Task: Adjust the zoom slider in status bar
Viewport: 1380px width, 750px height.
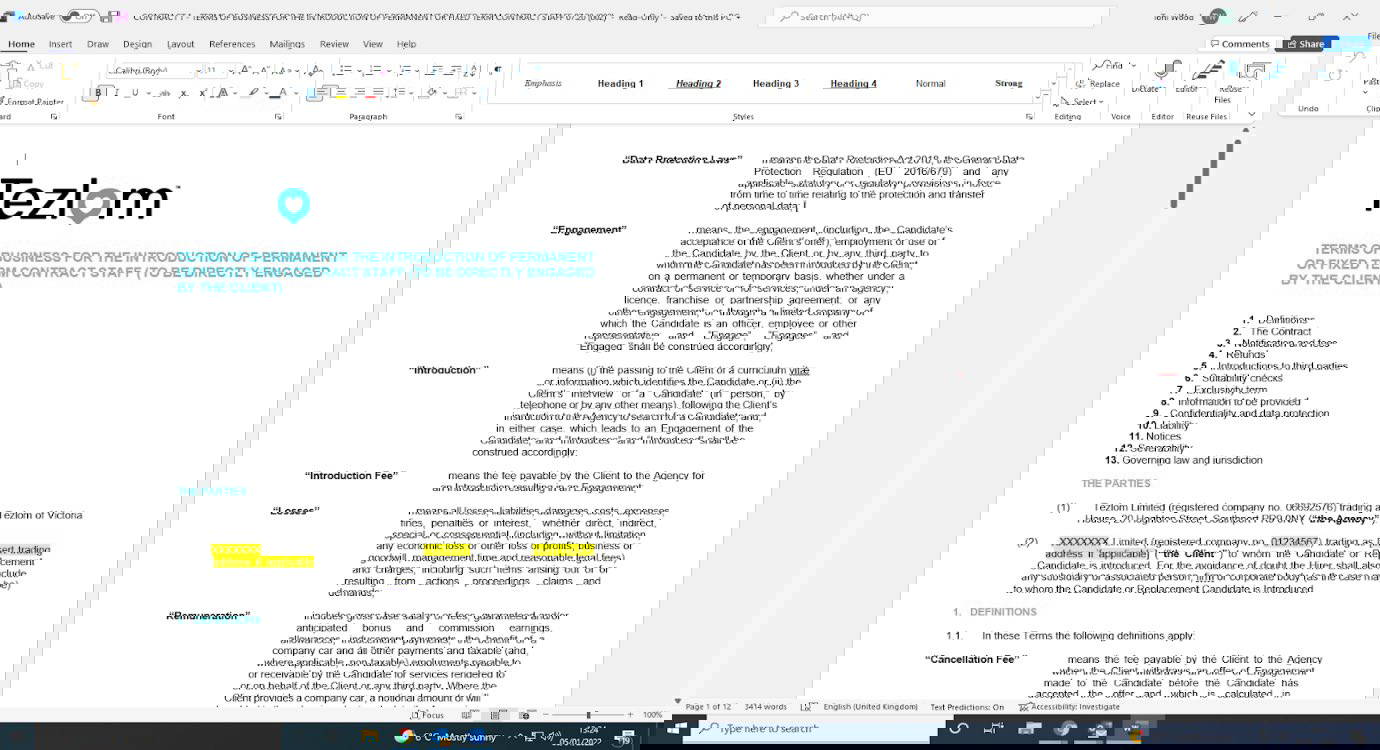Action: tap(588, 715)
